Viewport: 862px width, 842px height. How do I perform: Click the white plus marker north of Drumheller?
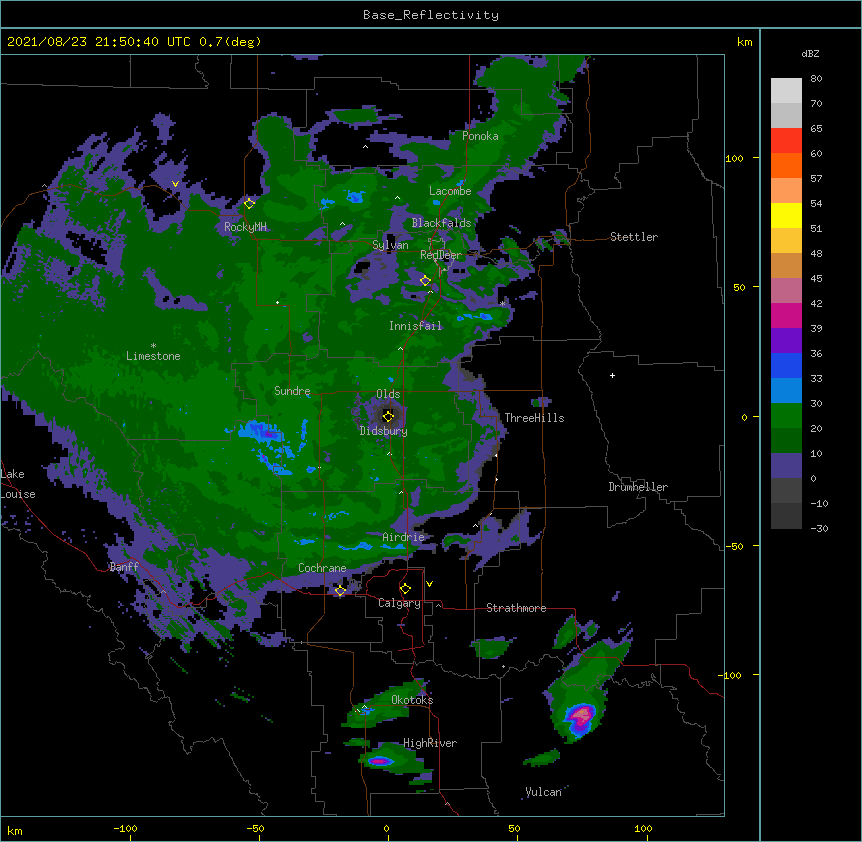point(612,375)
